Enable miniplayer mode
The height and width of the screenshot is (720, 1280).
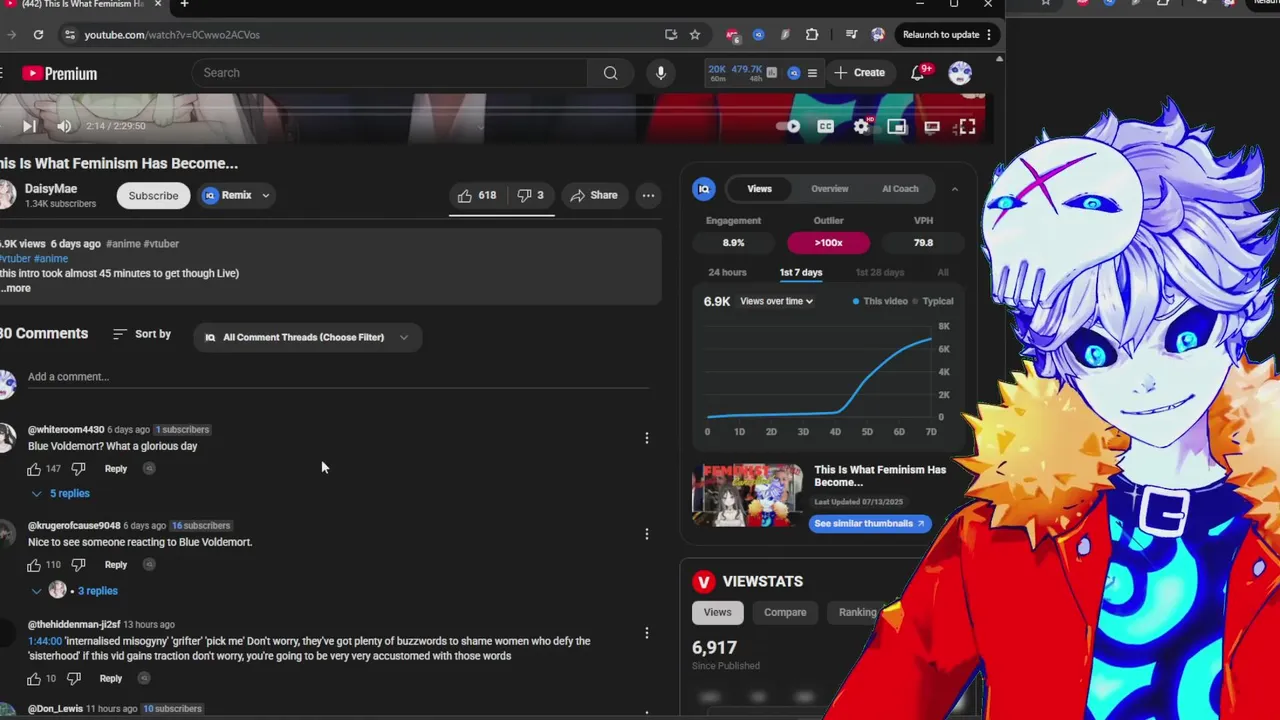pyautogui.click(x=897, y=126)
